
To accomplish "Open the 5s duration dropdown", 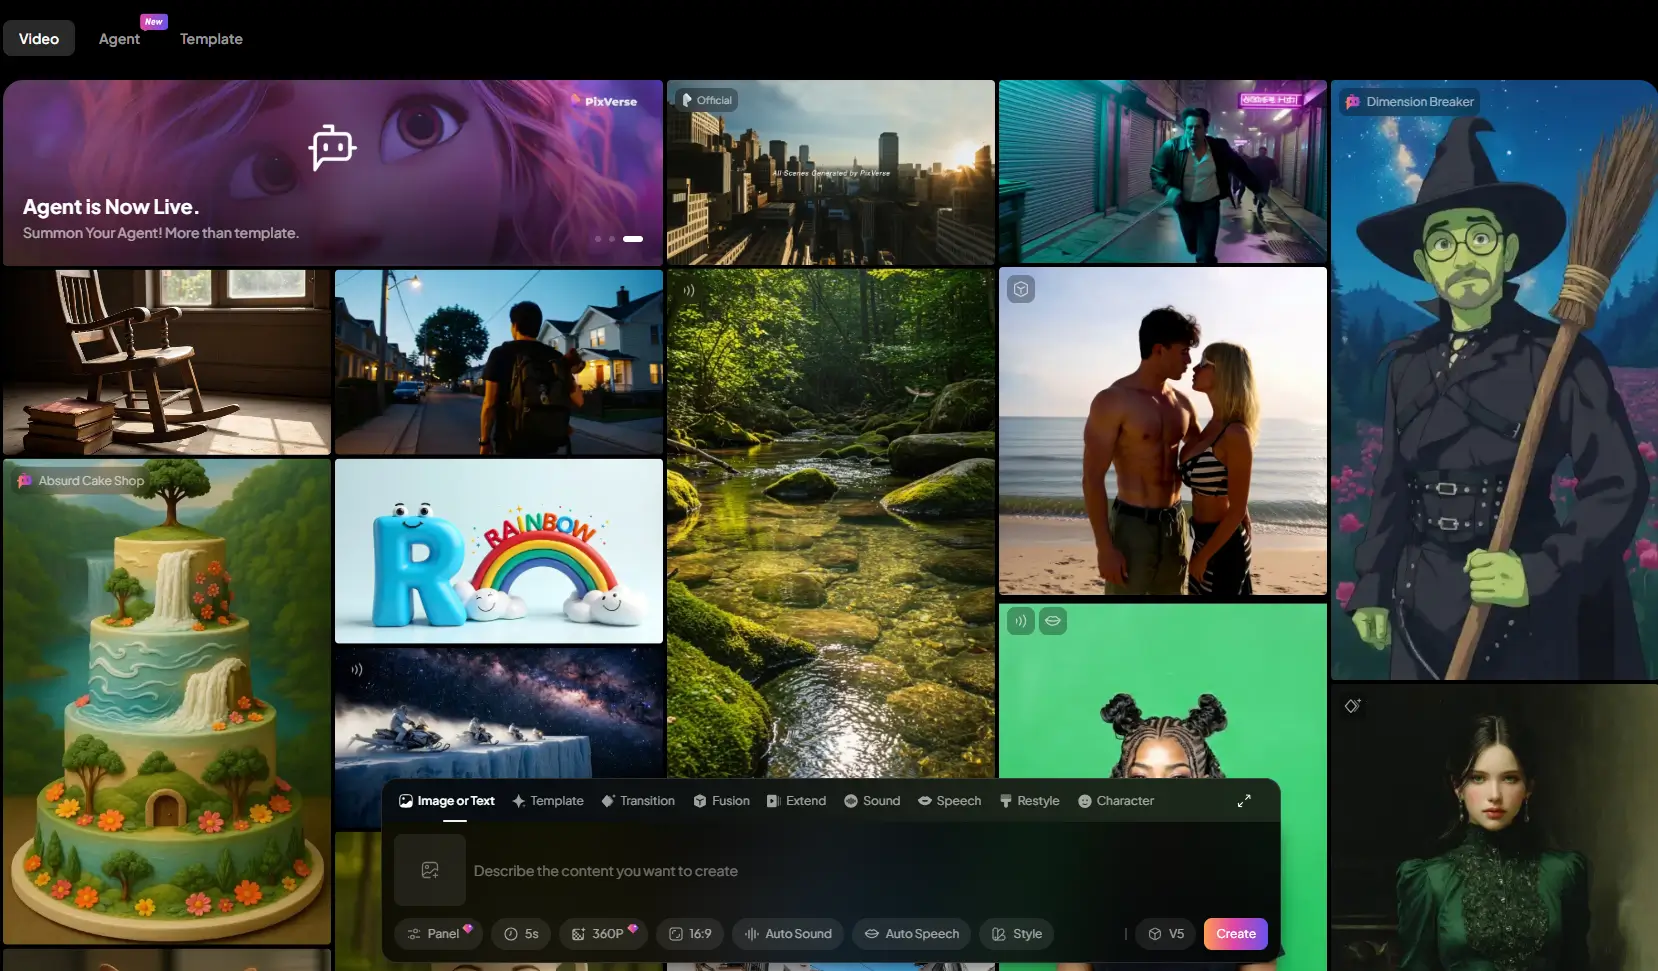I will 521,934.
